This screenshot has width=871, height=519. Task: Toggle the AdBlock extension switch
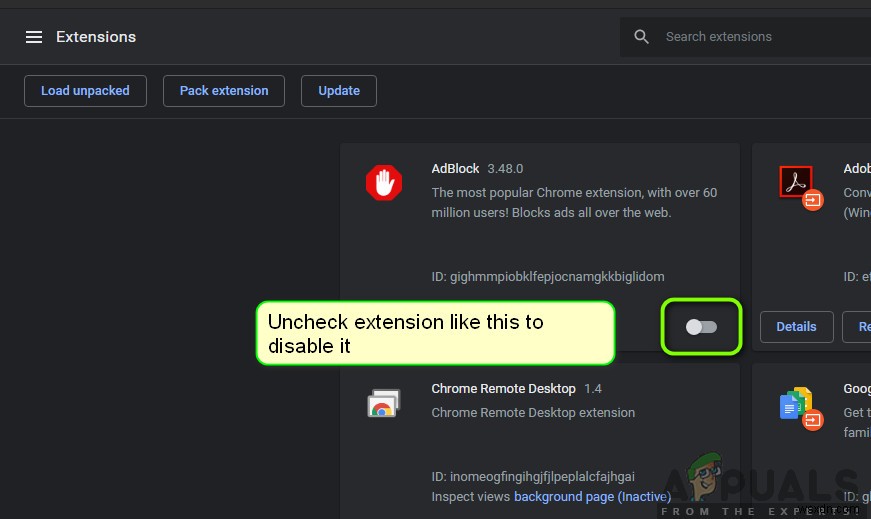(x=701, y=327)
